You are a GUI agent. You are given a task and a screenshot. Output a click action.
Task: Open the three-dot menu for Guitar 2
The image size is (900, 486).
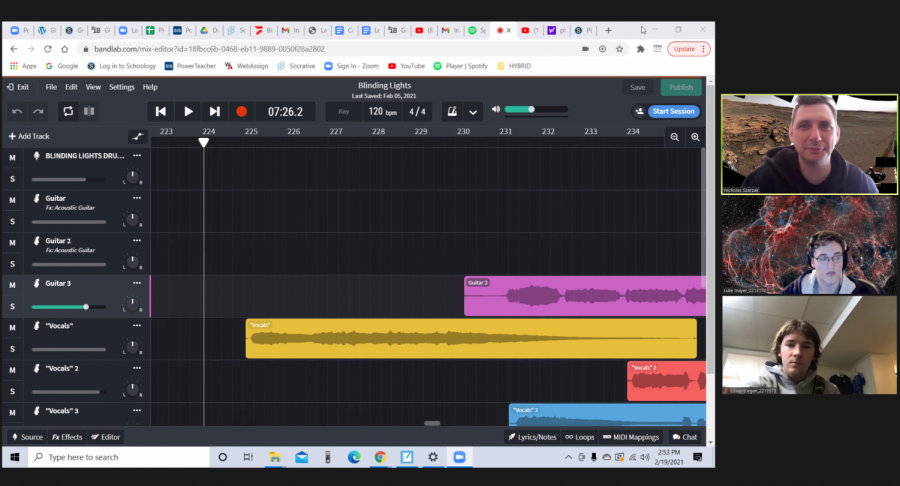[x=137, y=240]
